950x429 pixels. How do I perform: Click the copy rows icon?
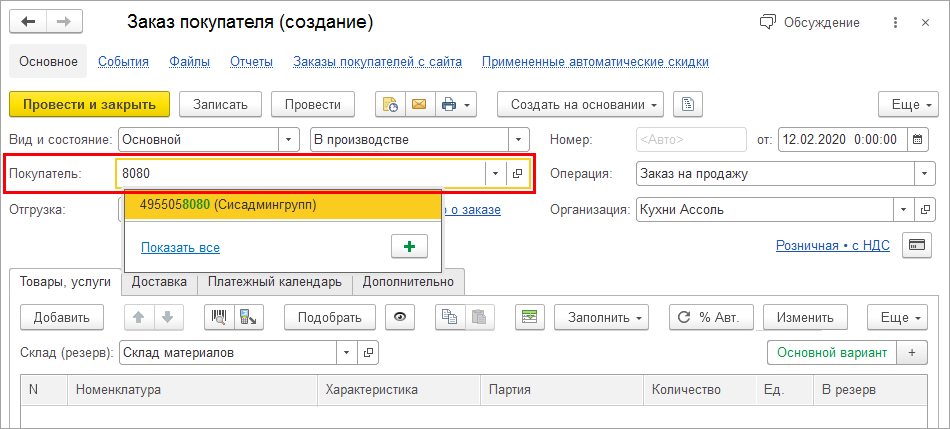pyautogui.click(x=447, y=317)
